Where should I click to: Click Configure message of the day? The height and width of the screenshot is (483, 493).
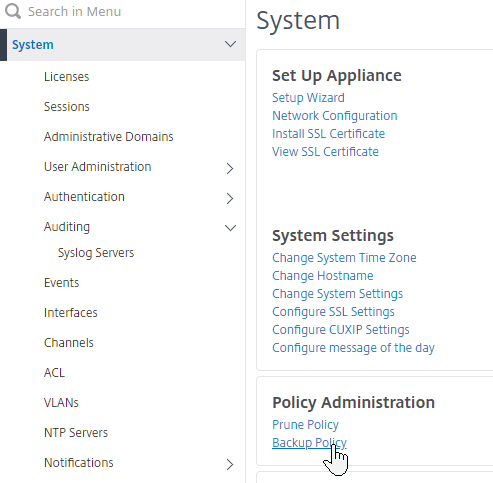(x=353, y=348)
